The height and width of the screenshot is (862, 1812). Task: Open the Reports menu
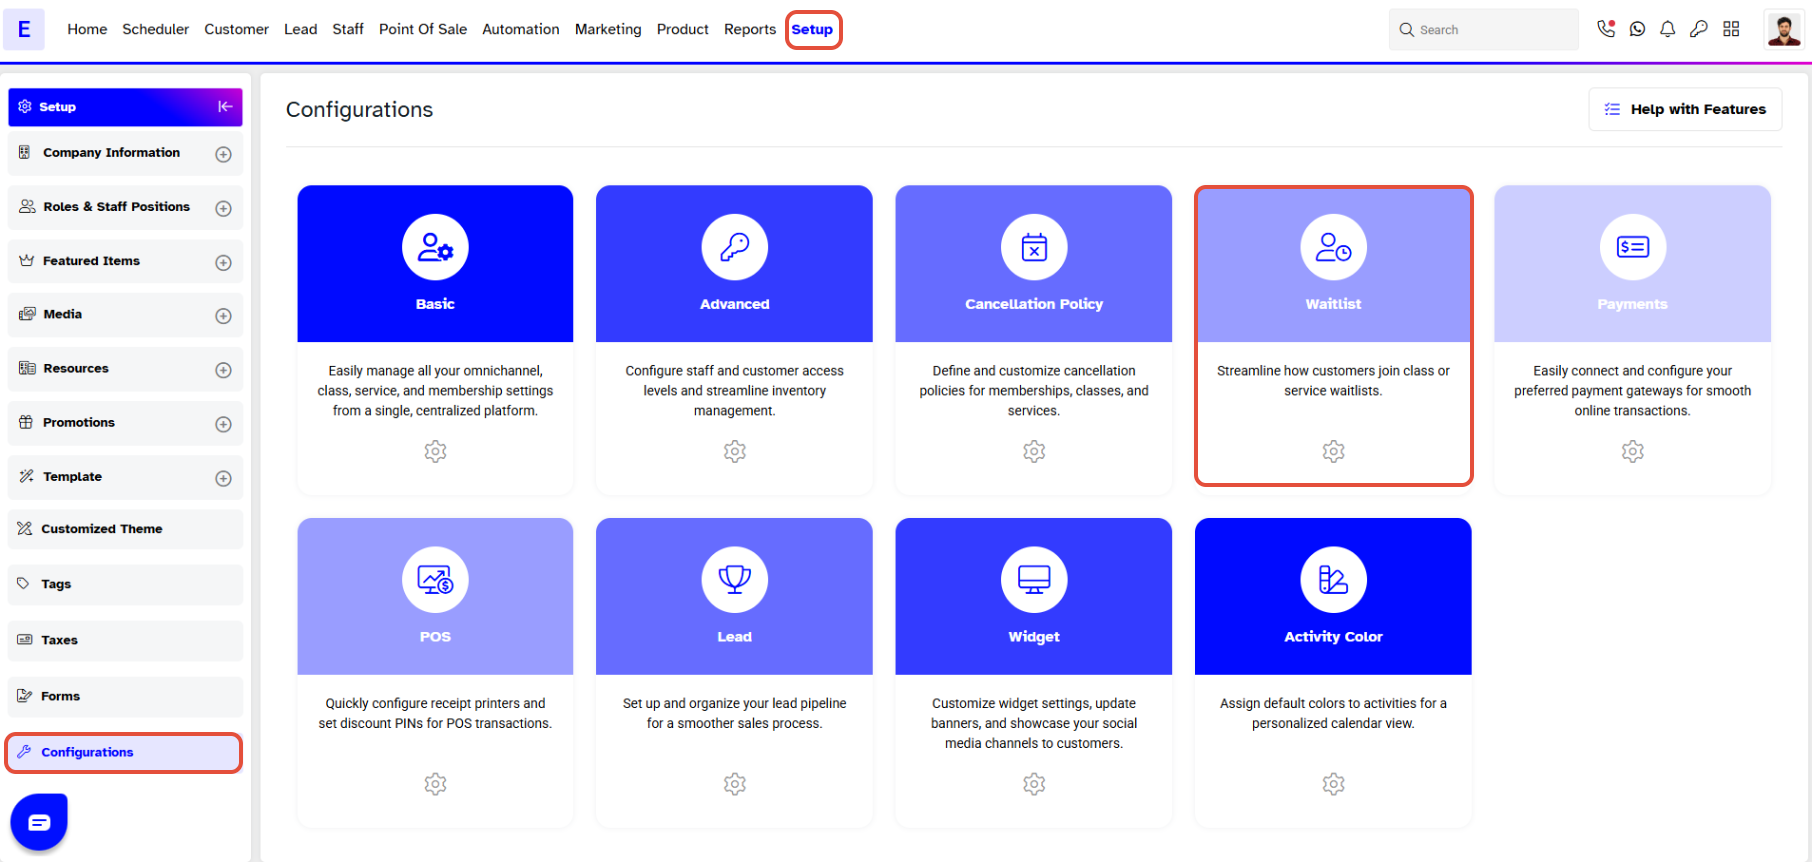click(x=750, y=29)
